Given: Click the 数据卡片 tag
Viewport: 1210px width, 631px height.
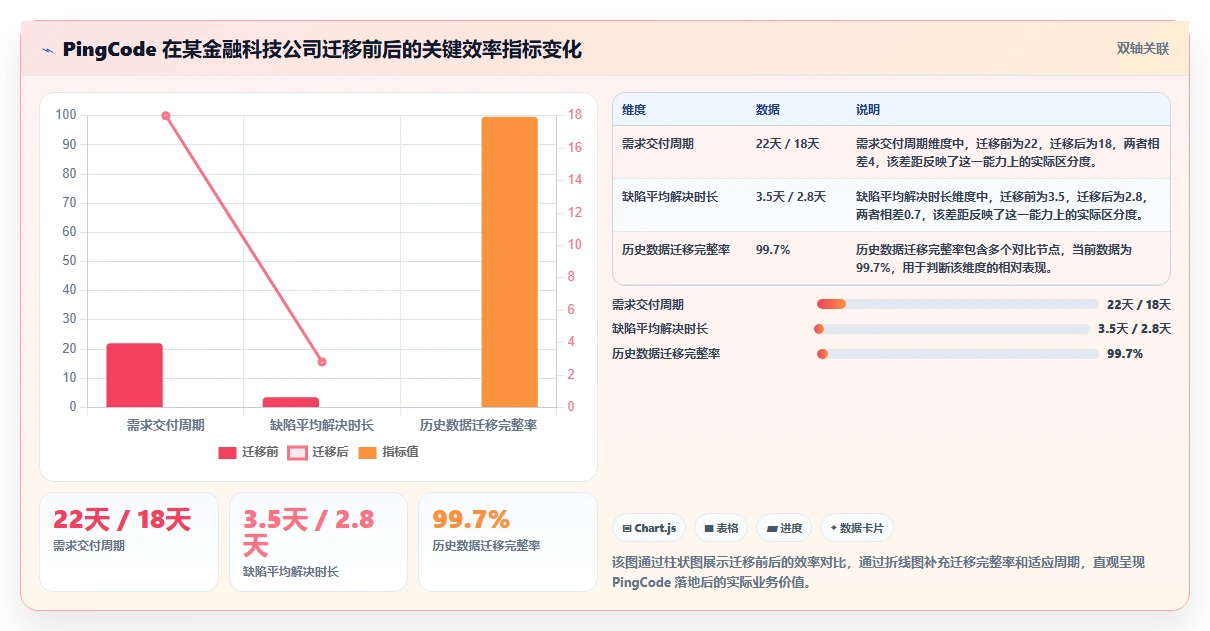Looking at the screenshot, I should 857,528.
